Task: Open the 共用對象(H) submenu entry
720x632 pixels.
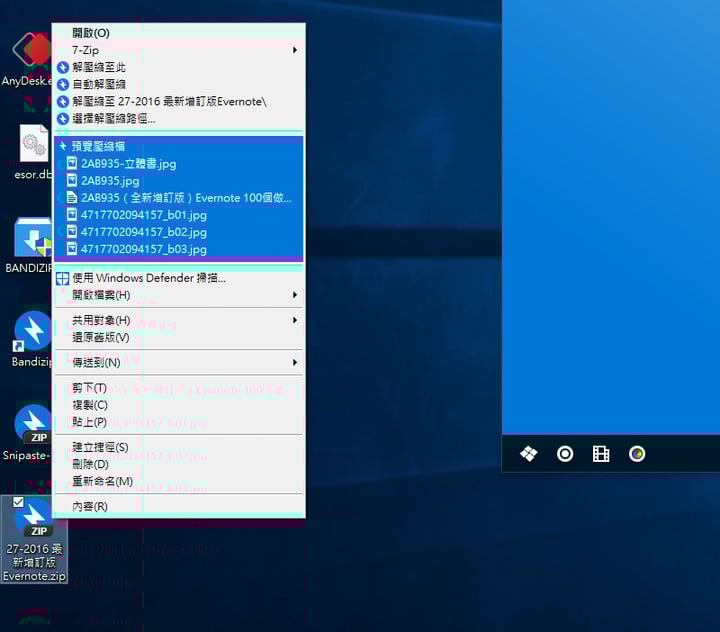Action: (179, 320)
